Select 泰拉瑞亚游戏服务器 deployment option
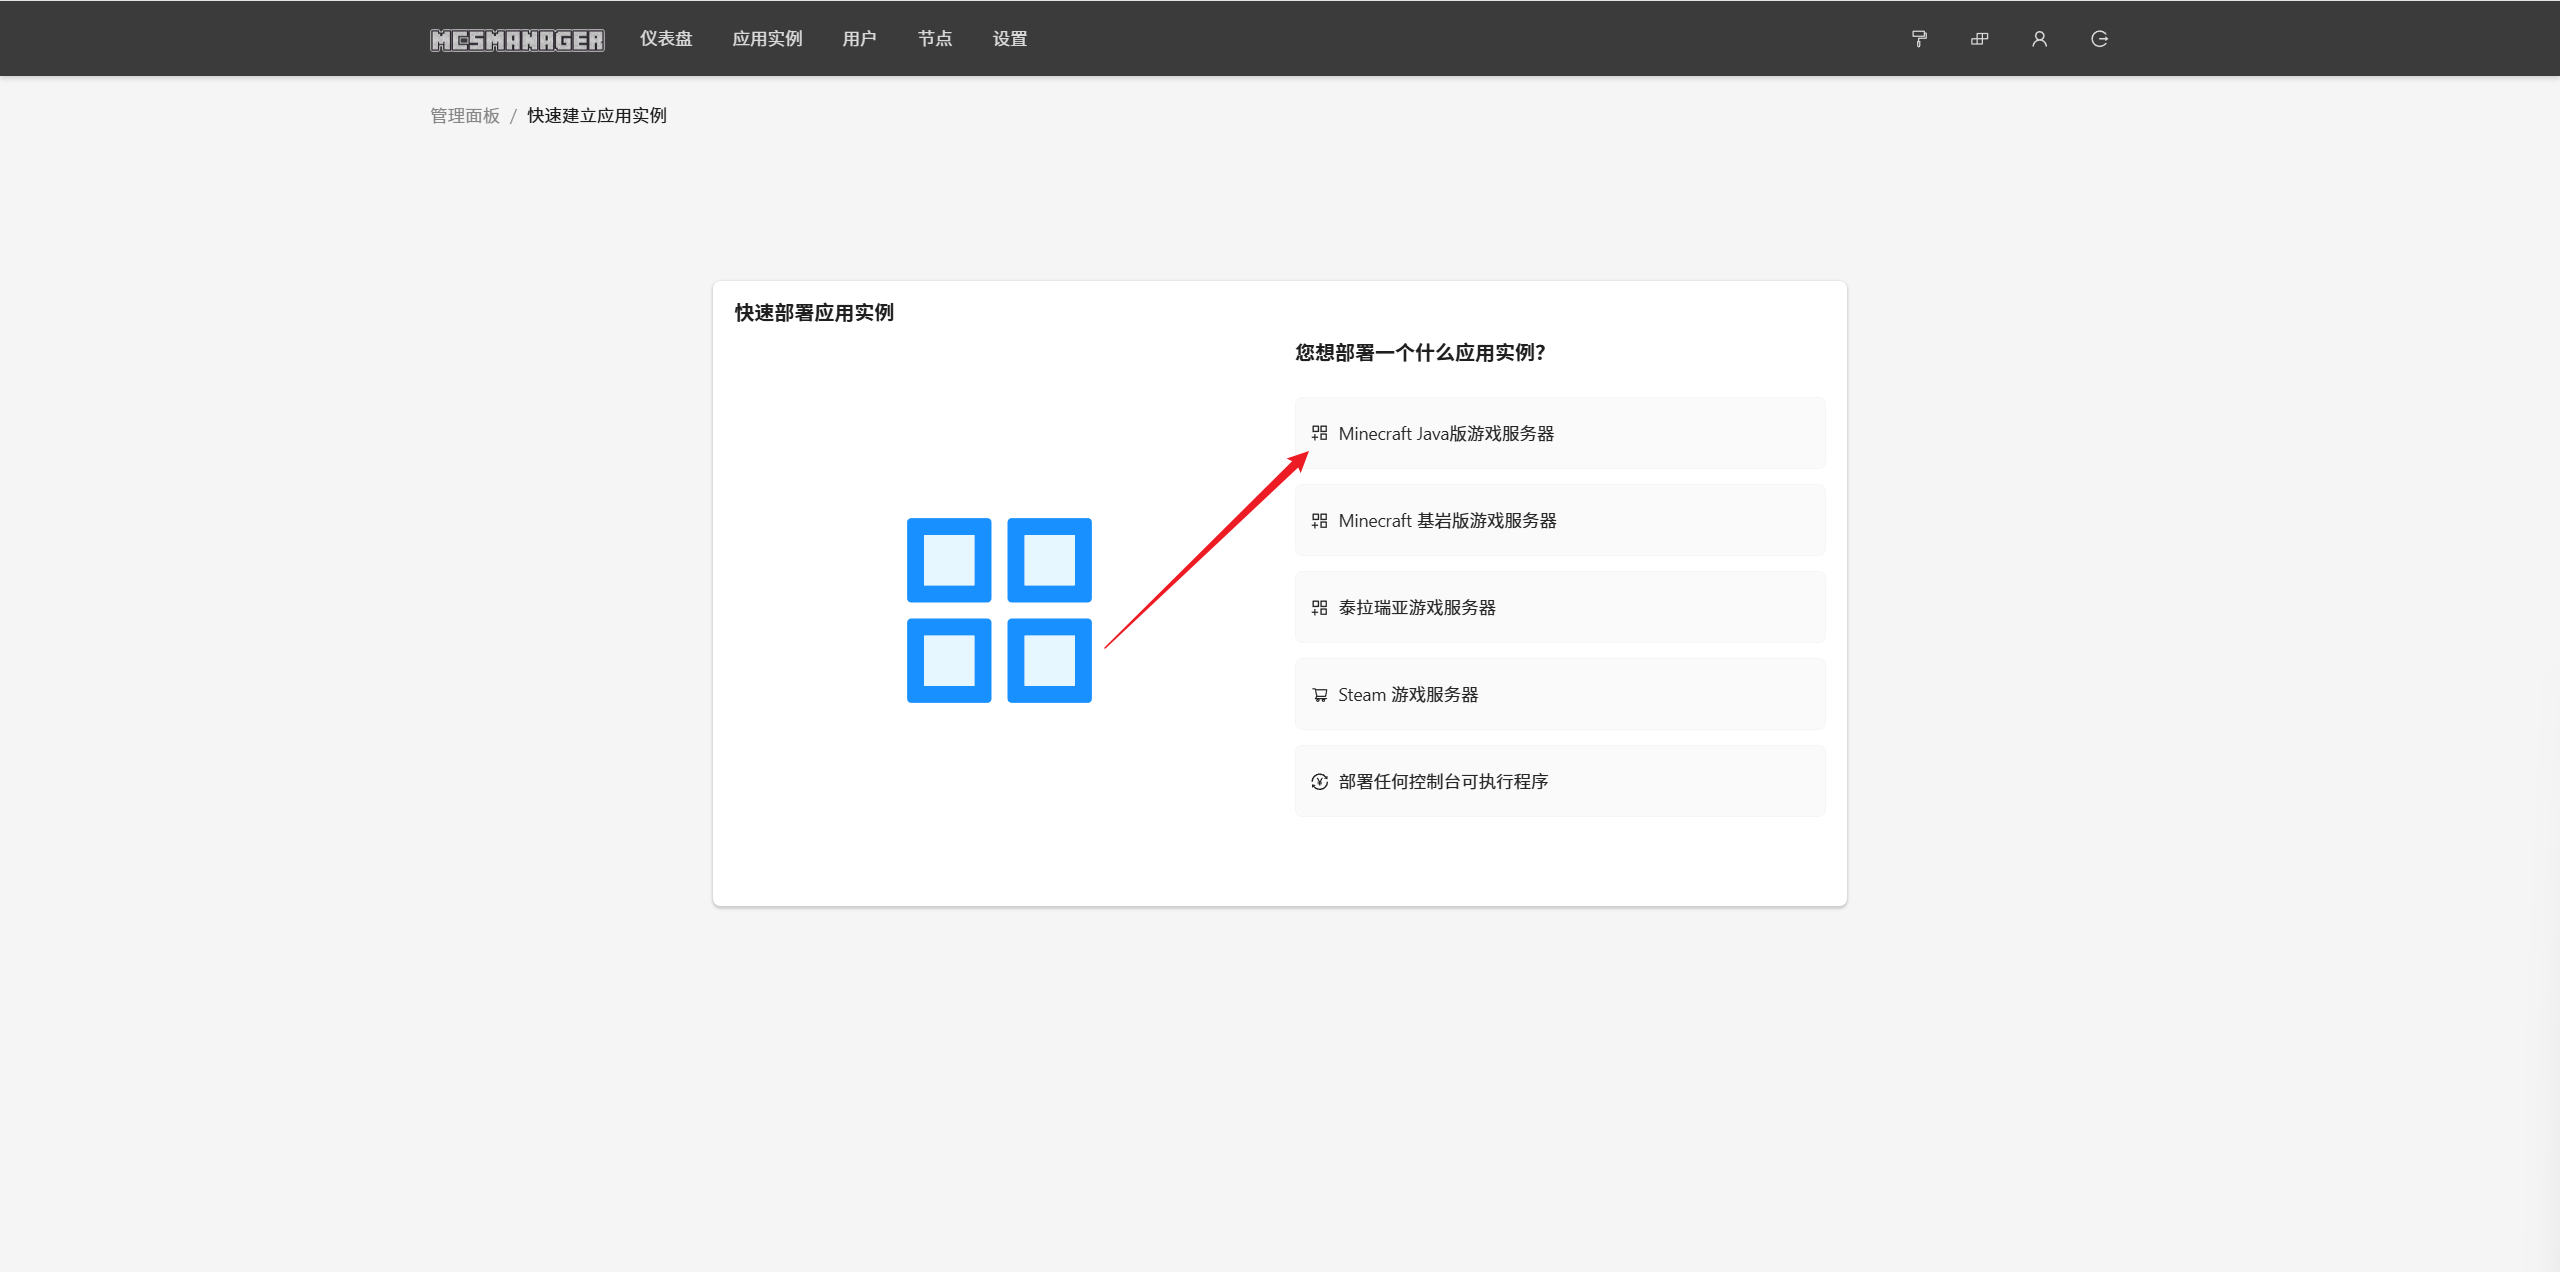 tap(1560, 607)
